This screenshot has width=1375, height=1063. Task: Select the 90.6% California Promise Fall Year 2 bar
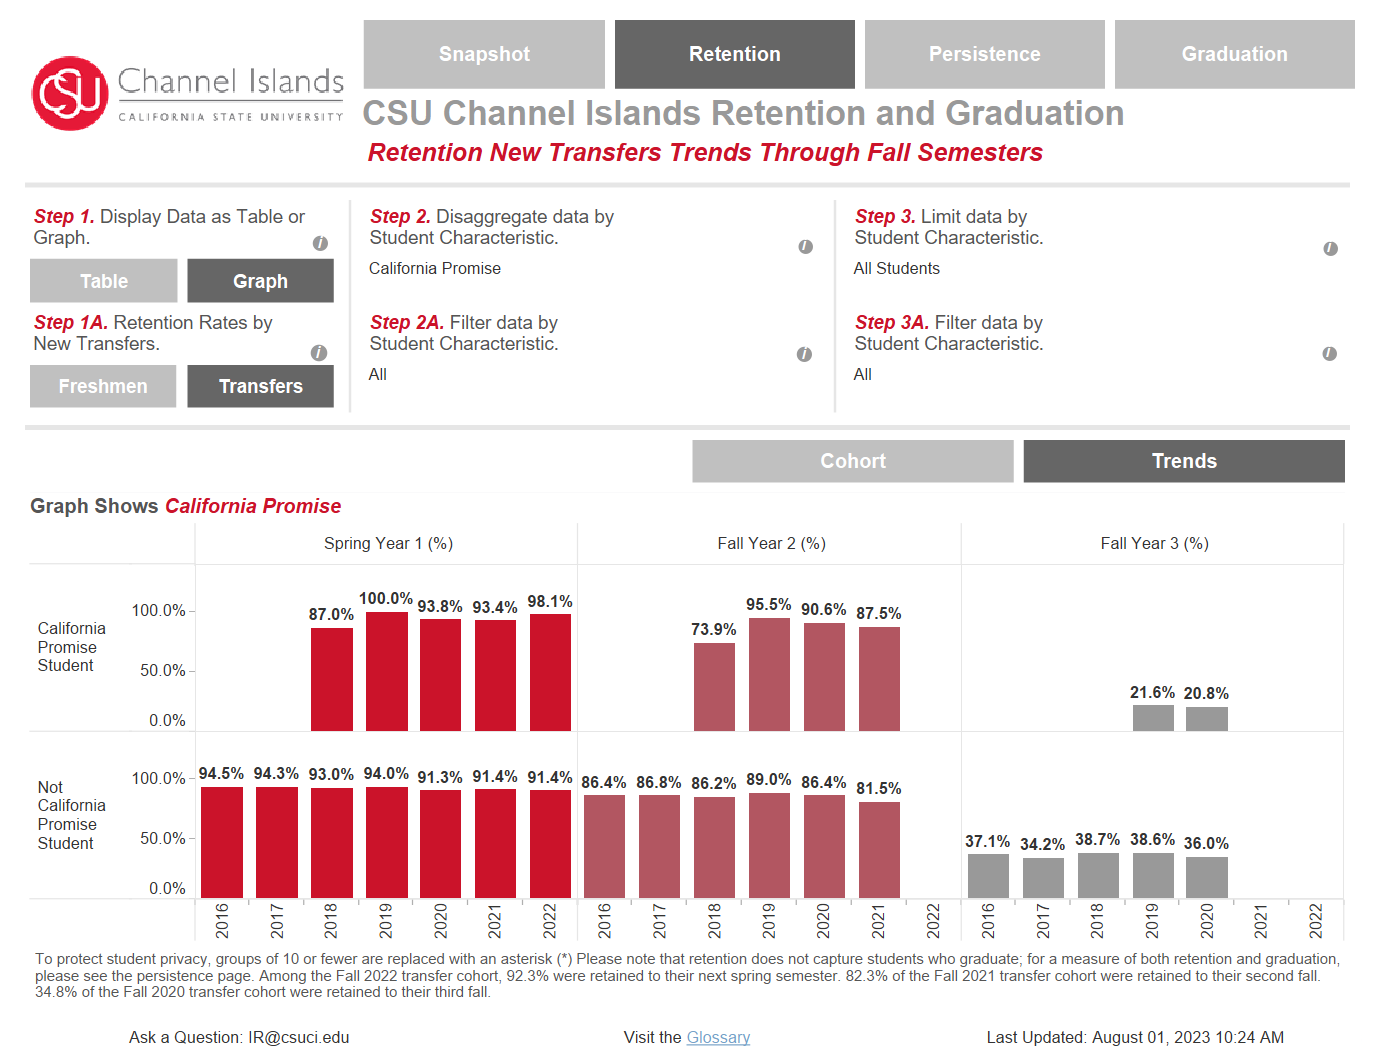[x=824, y=677]
